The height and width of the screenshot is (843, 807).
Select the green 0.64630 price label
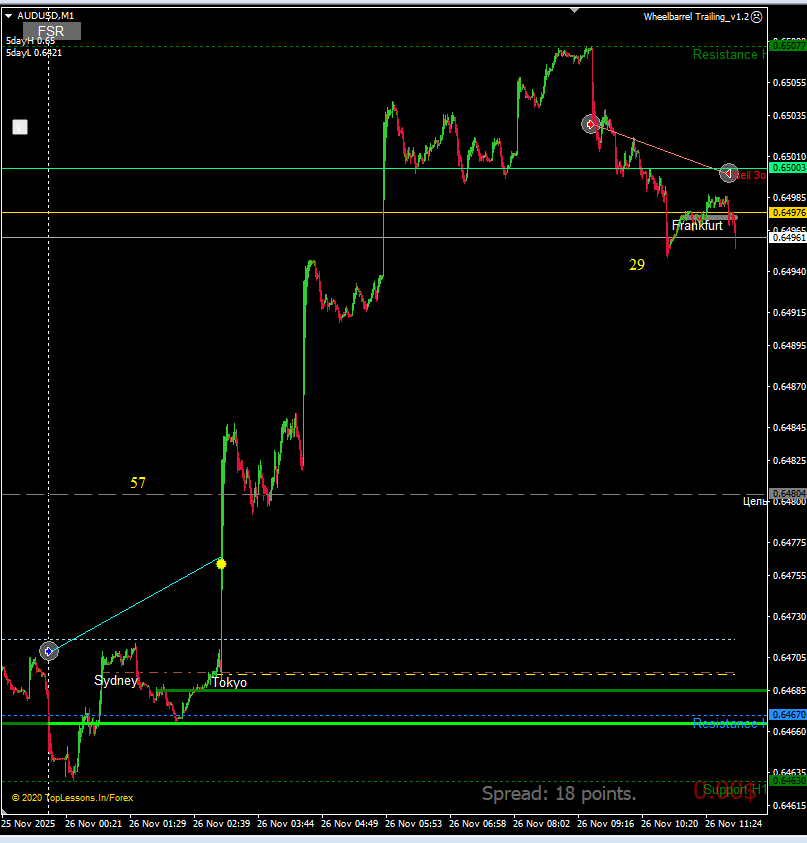pyautogui.click(x=788, y=781)
